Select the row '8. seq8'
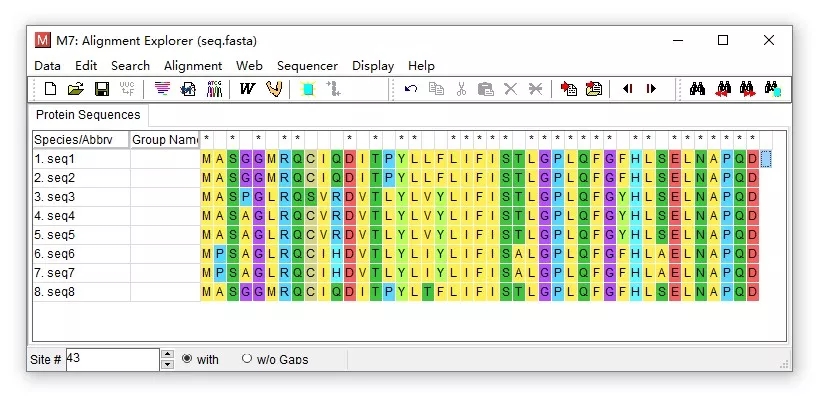Image resolution: width=816 pixels, height=404 pixels. 81,292
